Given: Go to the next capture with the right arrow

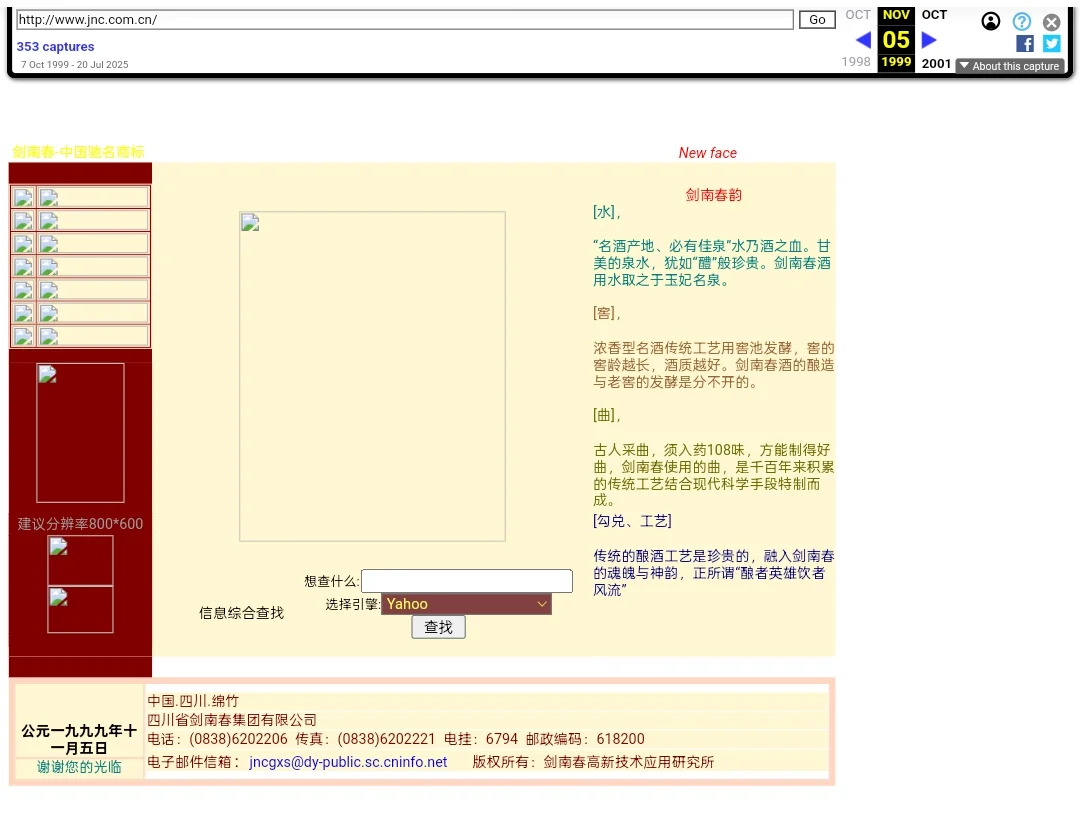Looking at the screenshot, I should point(929,40).
